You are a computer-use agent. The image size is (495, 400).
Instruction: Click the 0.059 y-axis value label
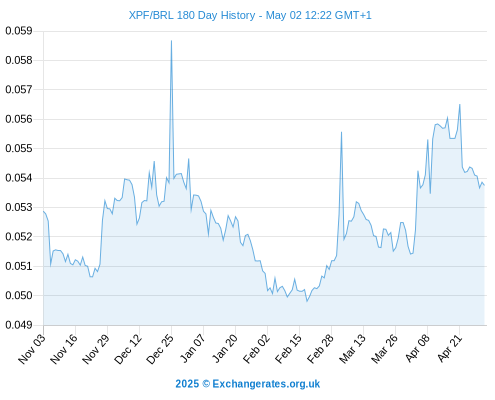[x=19, y=31]
